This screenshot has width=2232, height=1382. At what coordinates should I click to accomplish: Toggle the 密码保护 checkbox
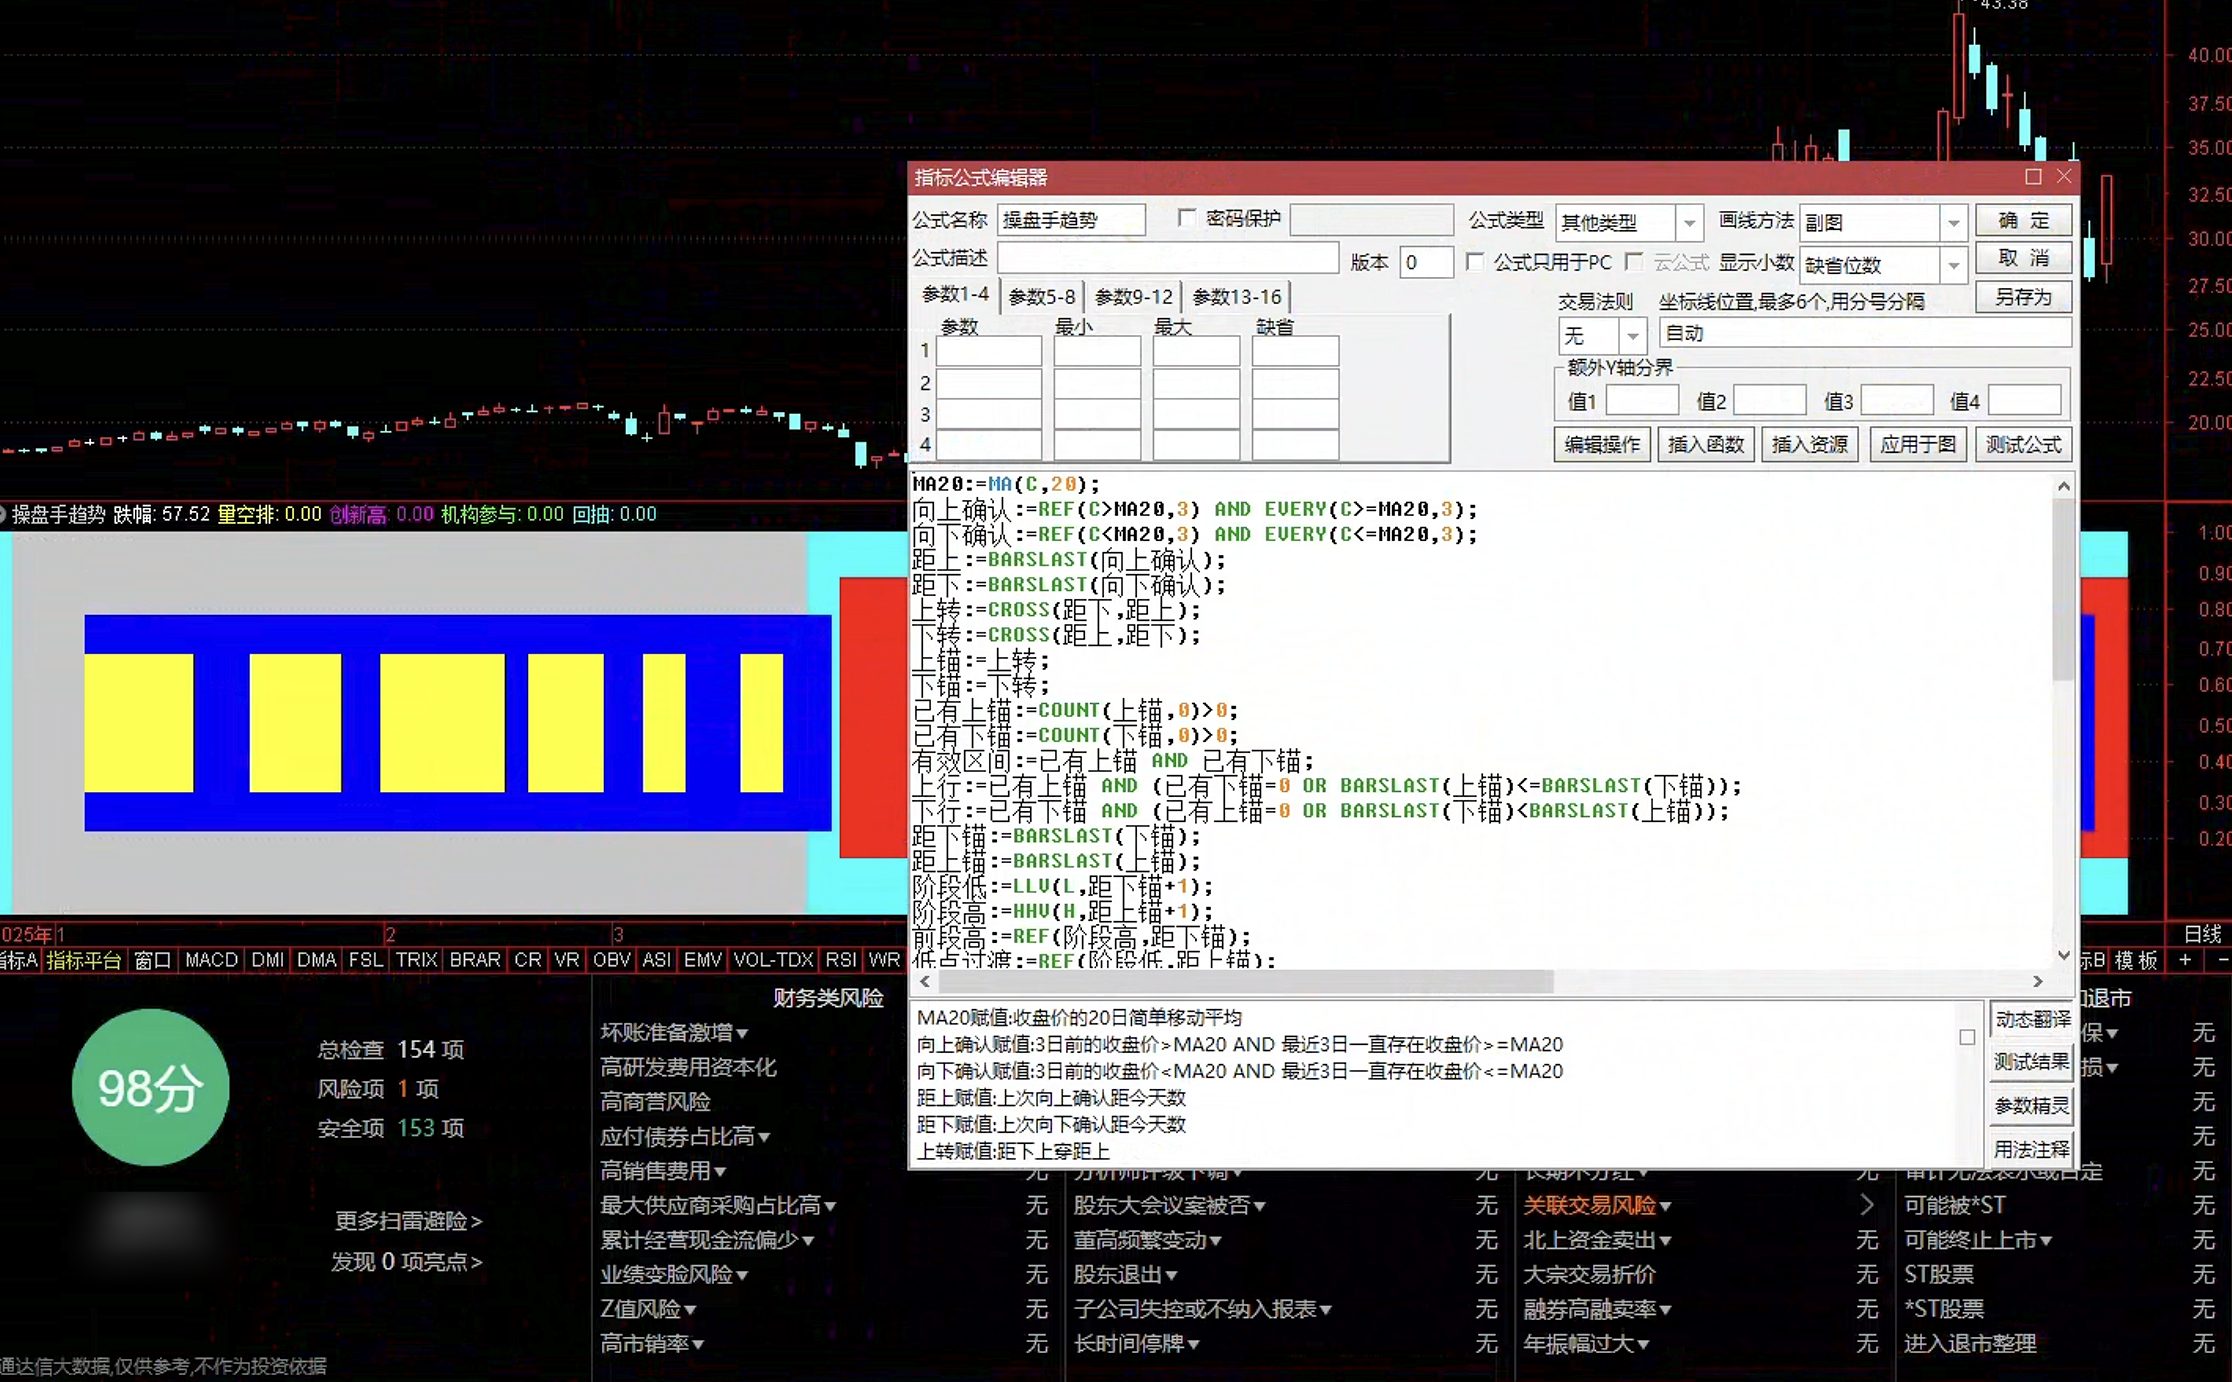(x=1187, y=218)
